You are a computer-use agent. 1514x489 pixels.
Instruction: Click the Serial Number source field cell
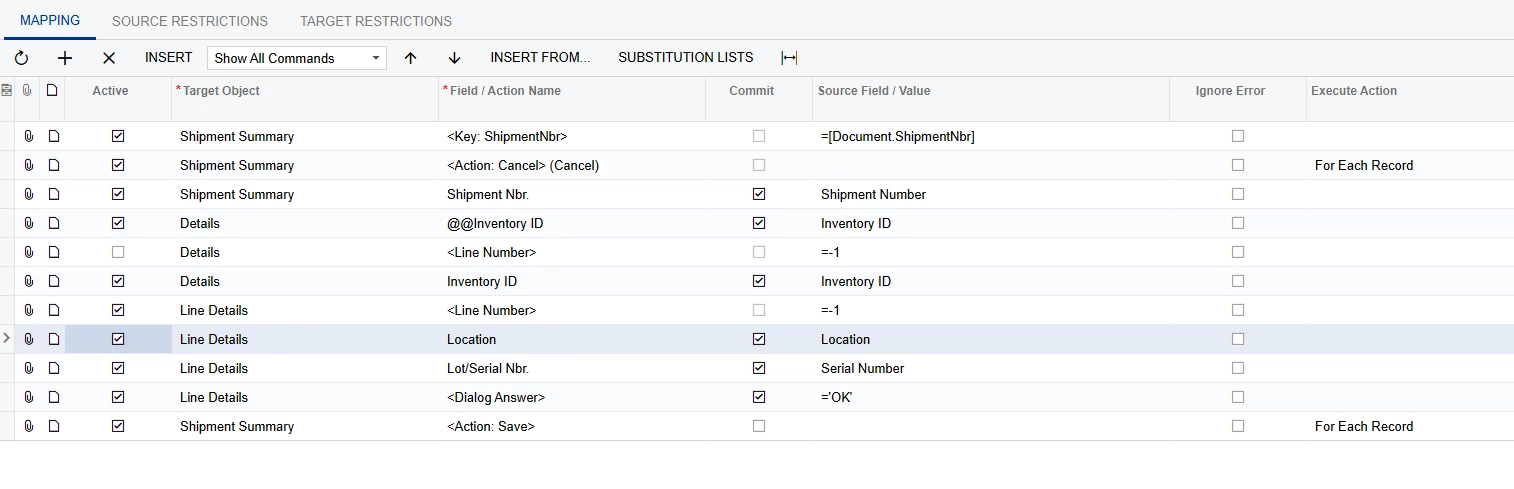click(862, 368)
